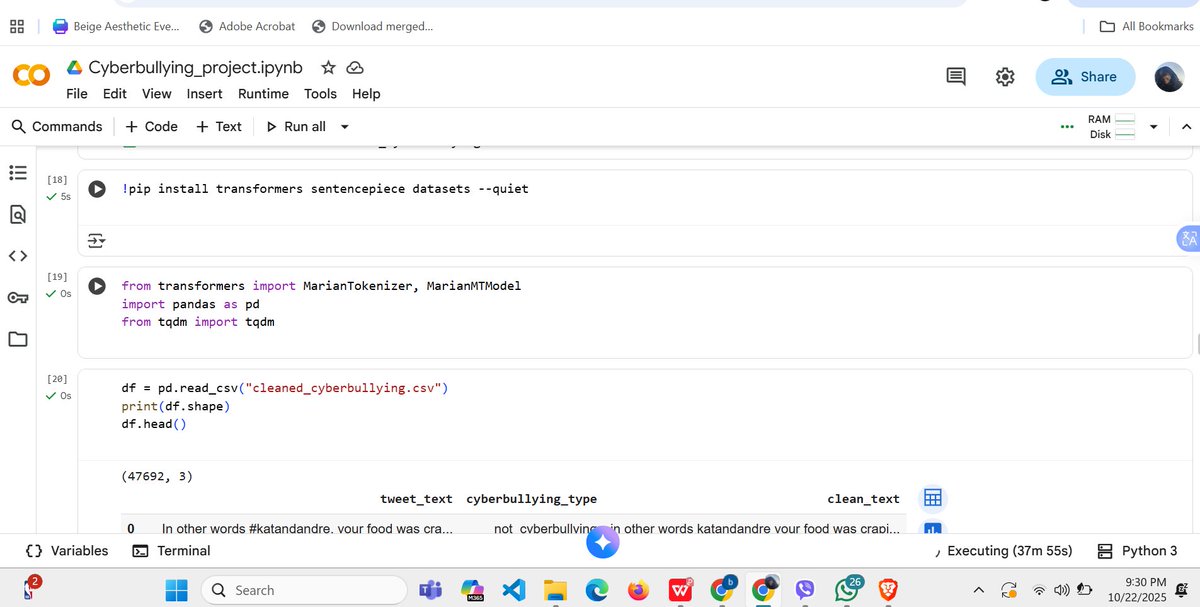Image resolution: width=1200 pixels, height=607 pixels.
Task: Open the Runtime menu
Action: [263, 94]
